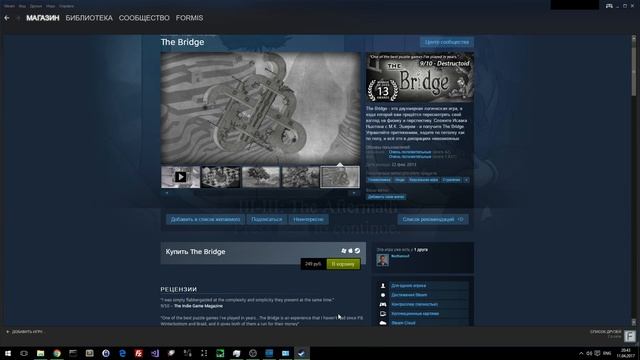640x360 pixels.
Task: Click Добавить игру at bottom left
Action: [x=27, y=332]
